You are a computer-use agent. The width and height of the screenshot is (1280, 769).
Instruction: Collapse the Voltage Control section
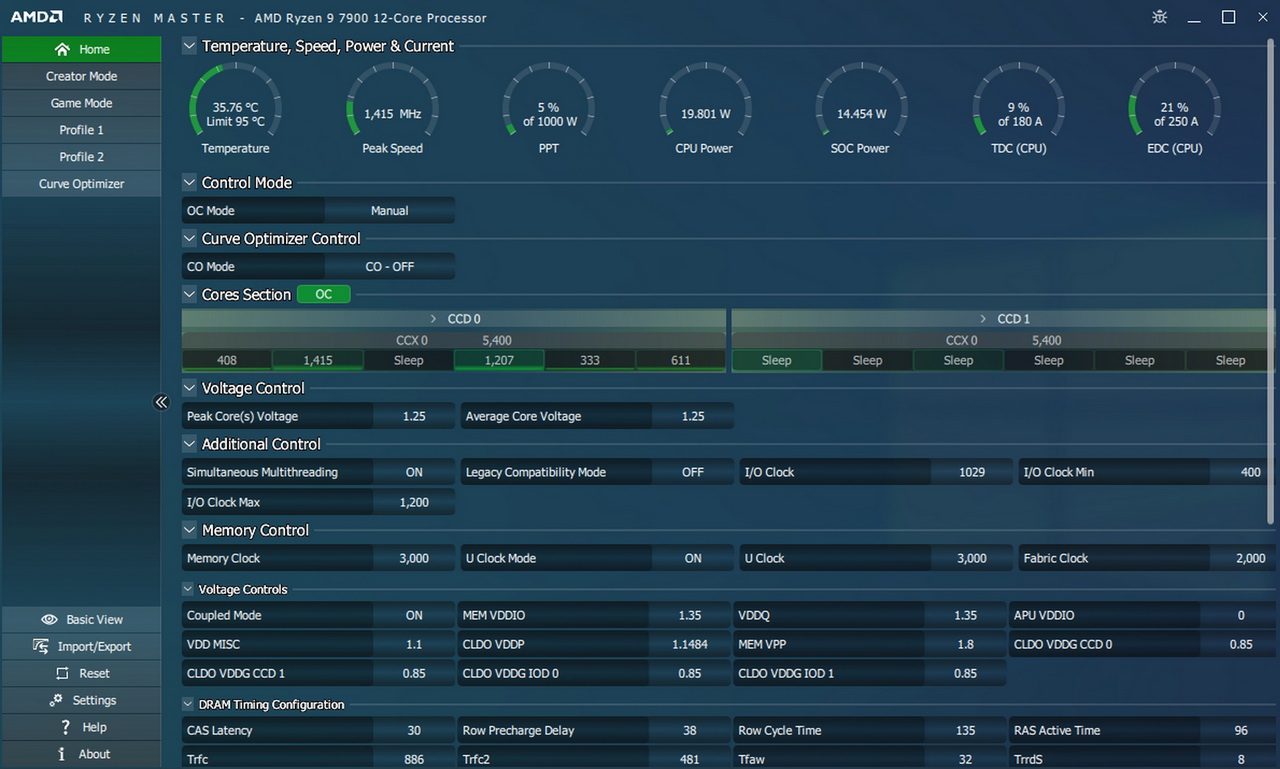(189, 388)
